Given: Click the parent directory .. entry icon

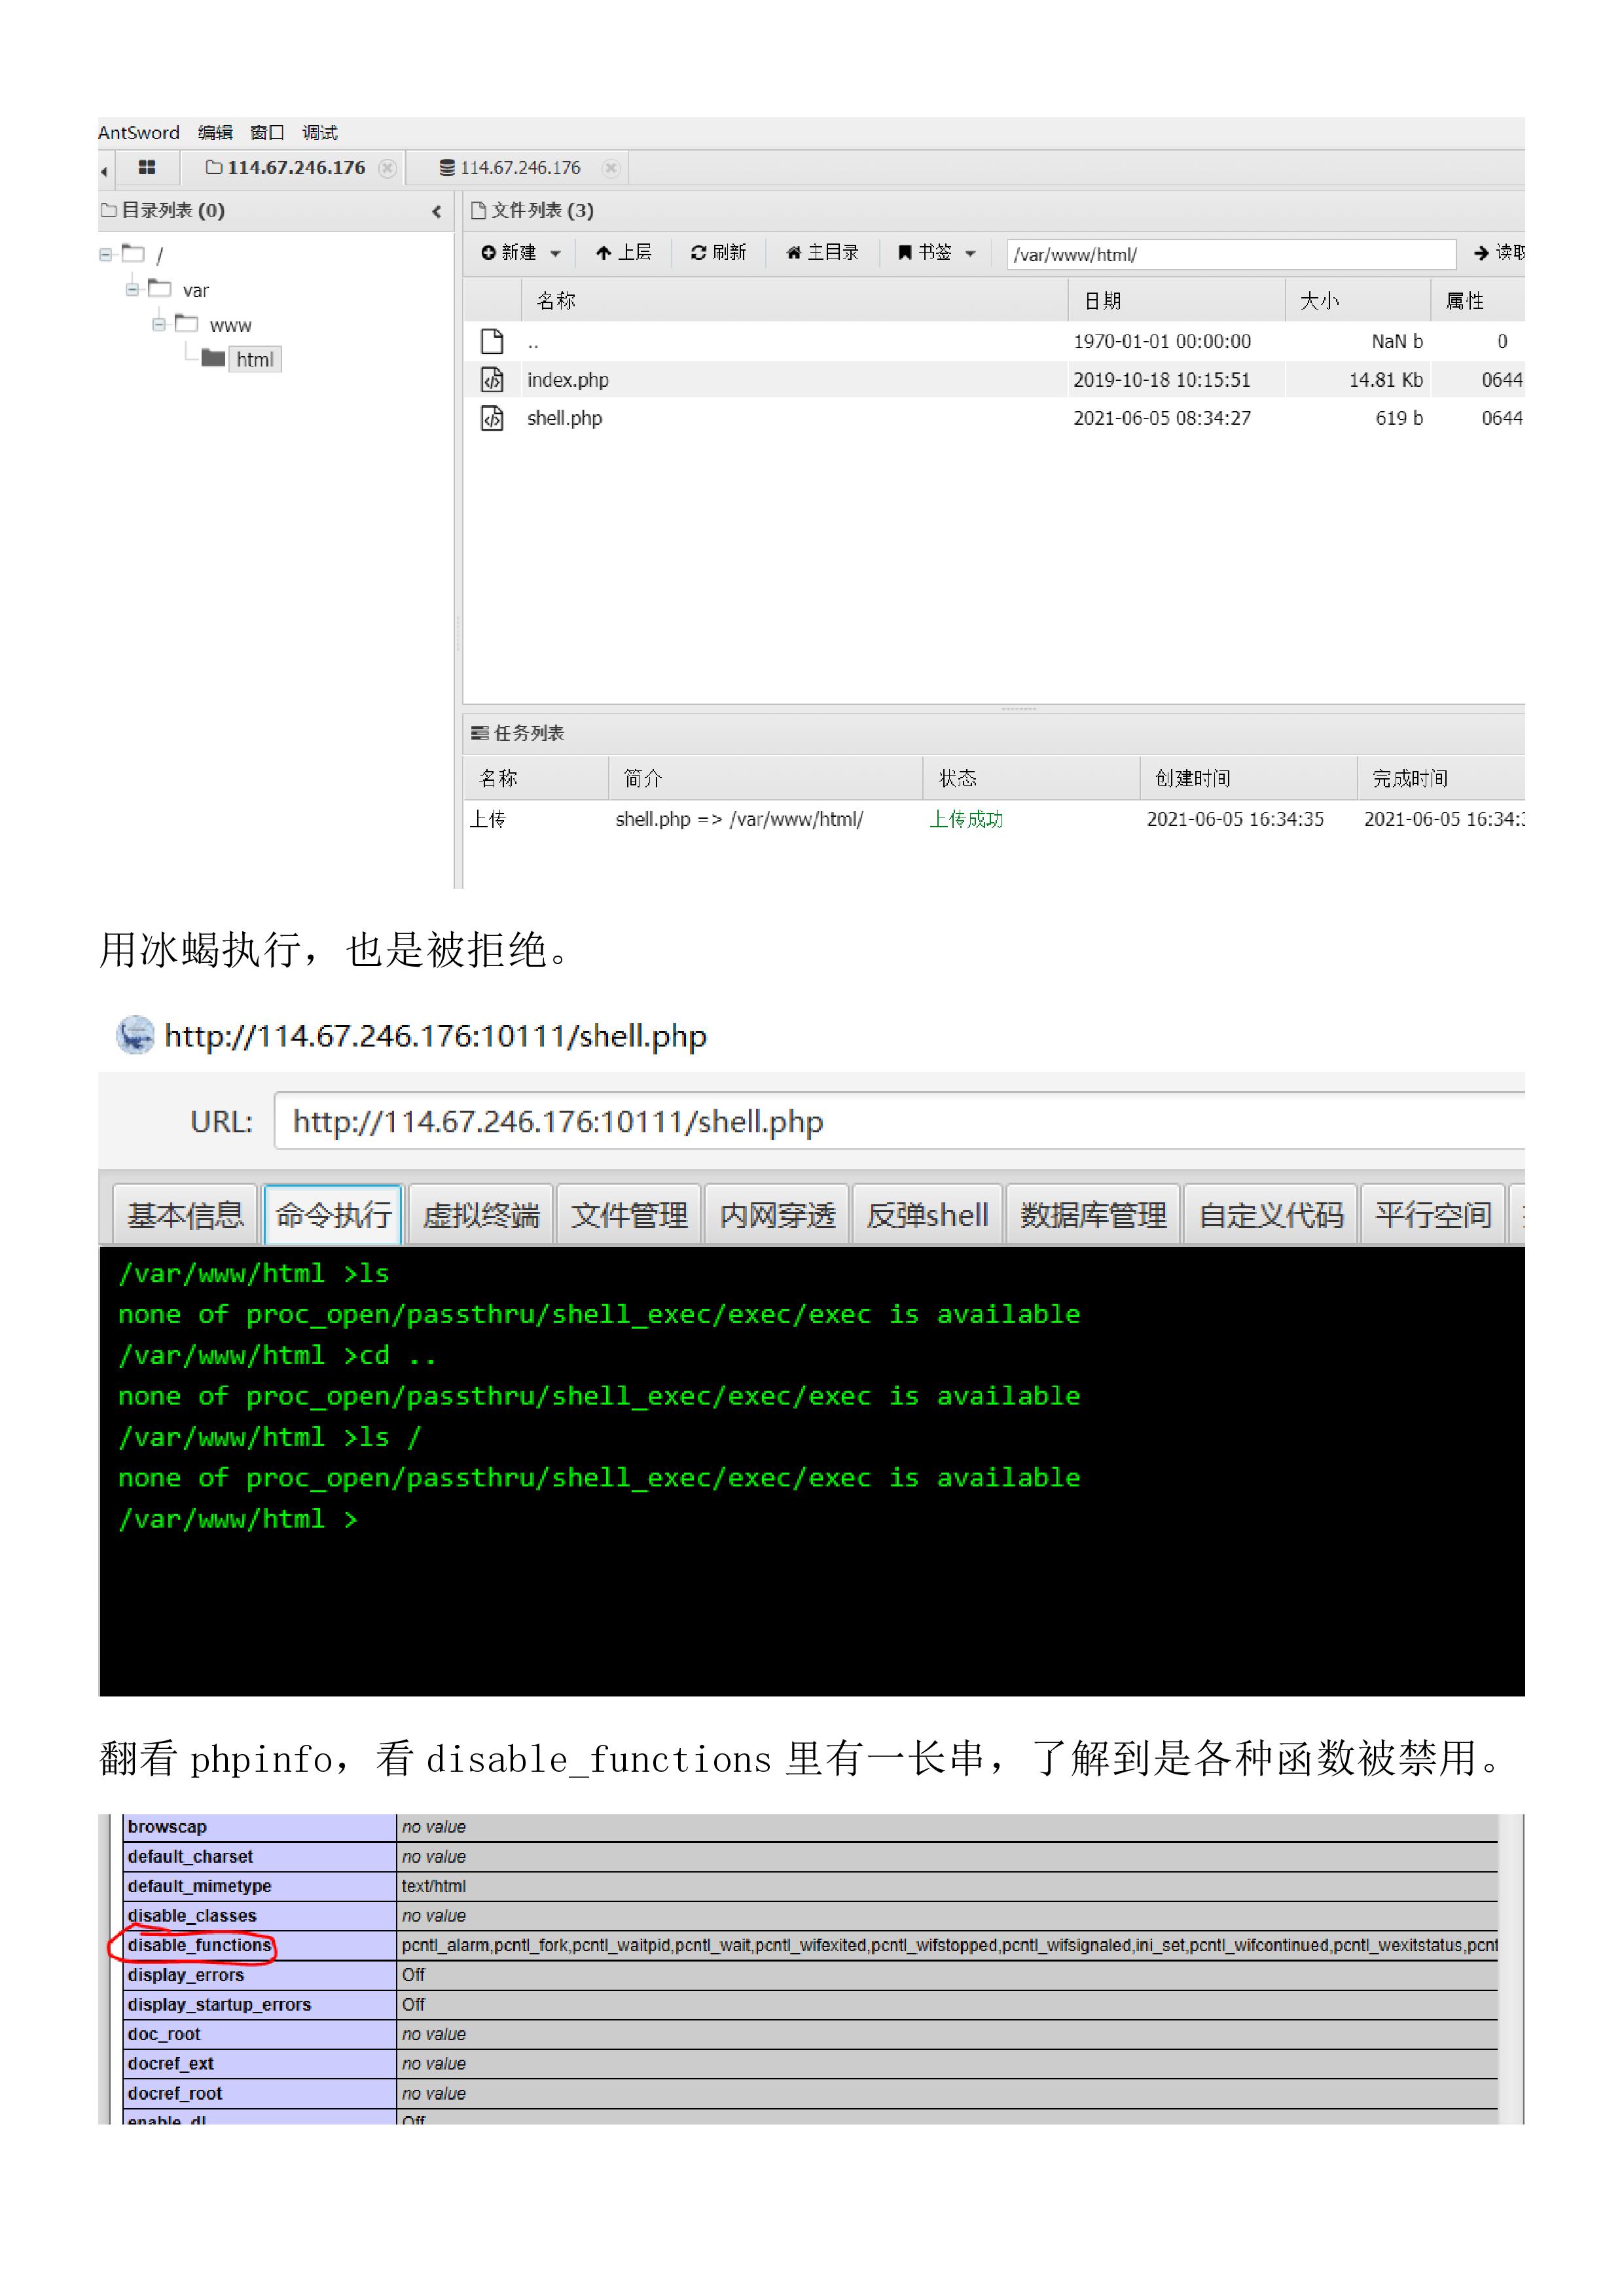Looking at the screenshot, I should (x=492, y=342).
